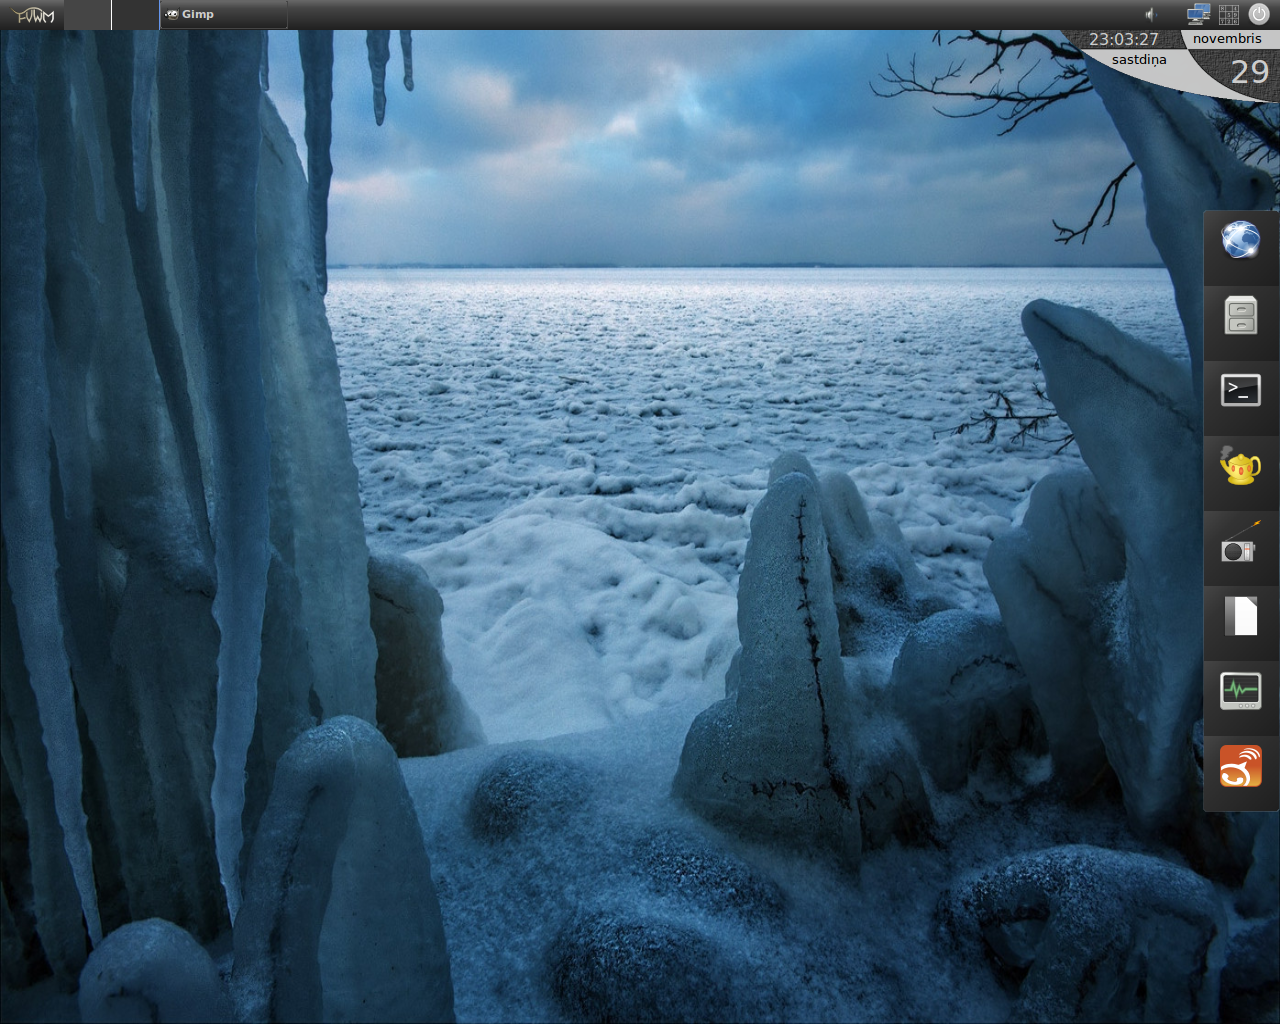The width and height of the screenshot is (1280, 1024).
Task: Launch the terminal from the dock
Action: (x=1241, y=390)
